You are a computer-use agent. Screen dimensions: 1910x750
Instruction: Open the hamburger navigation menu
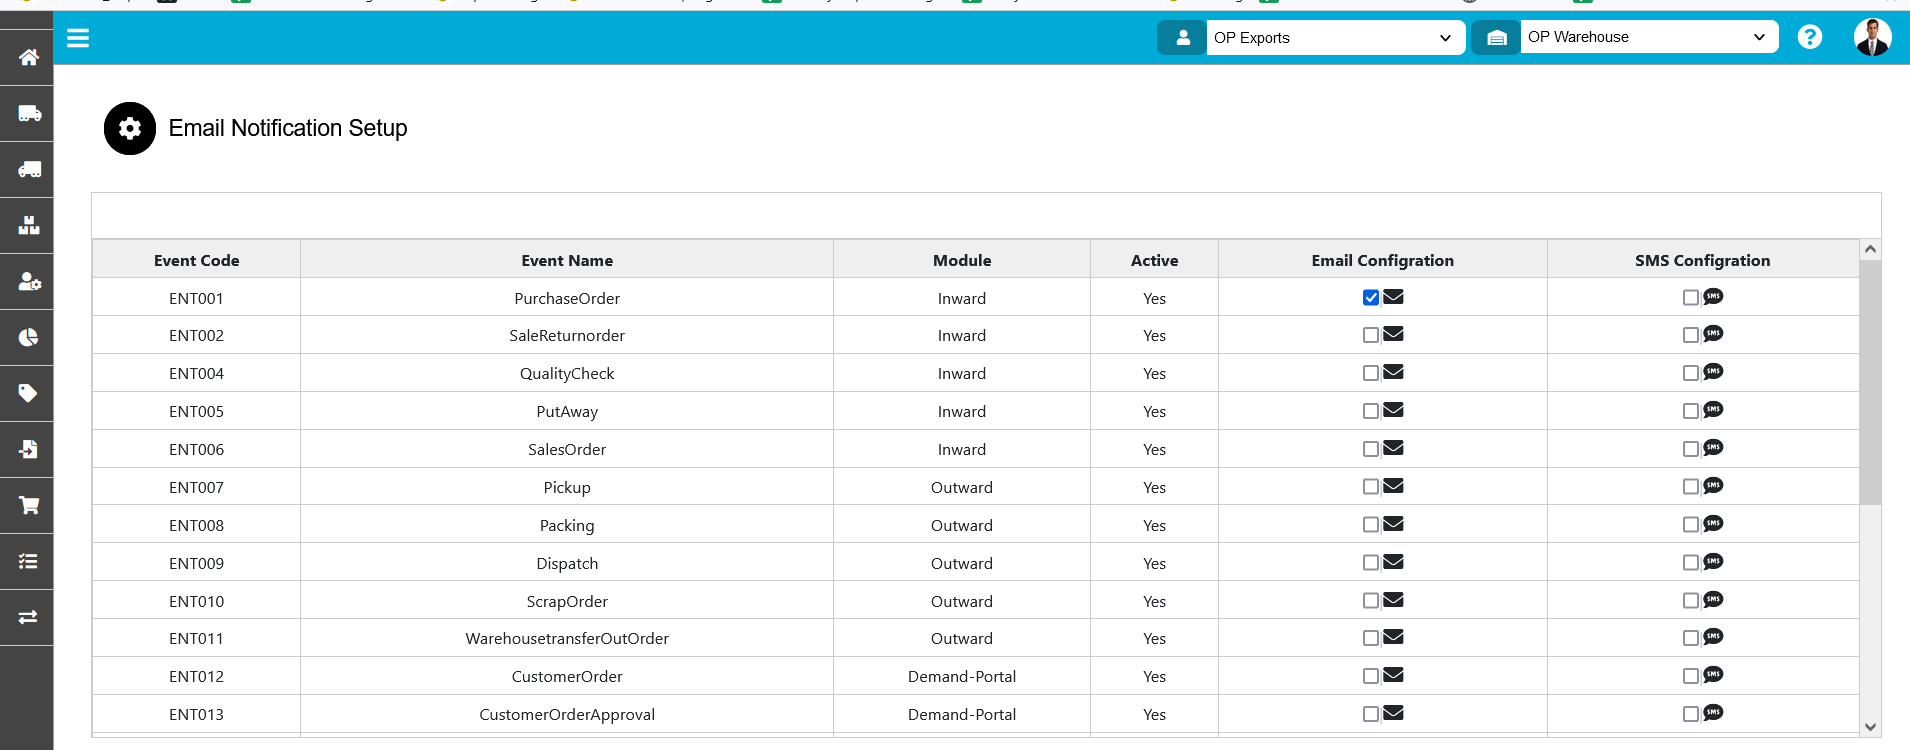coord(78,38)
